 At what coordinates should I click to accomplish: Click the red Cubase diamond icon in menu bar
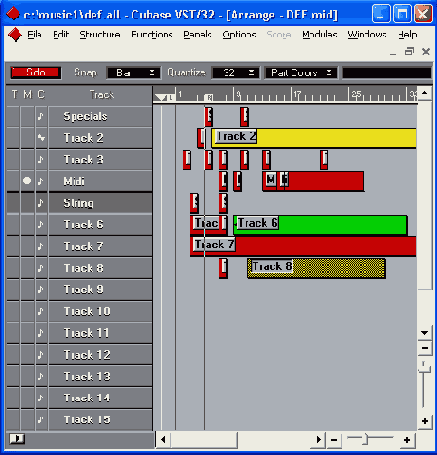coord(15,35)
